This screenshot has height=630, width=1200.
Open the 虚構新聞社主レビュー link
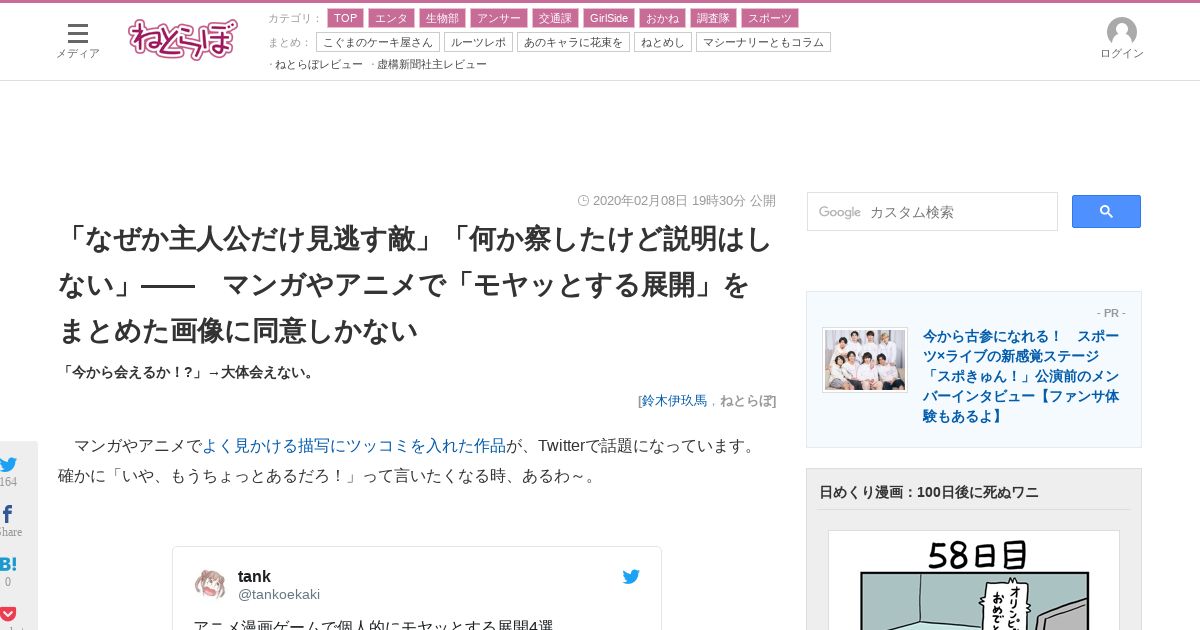432,64
